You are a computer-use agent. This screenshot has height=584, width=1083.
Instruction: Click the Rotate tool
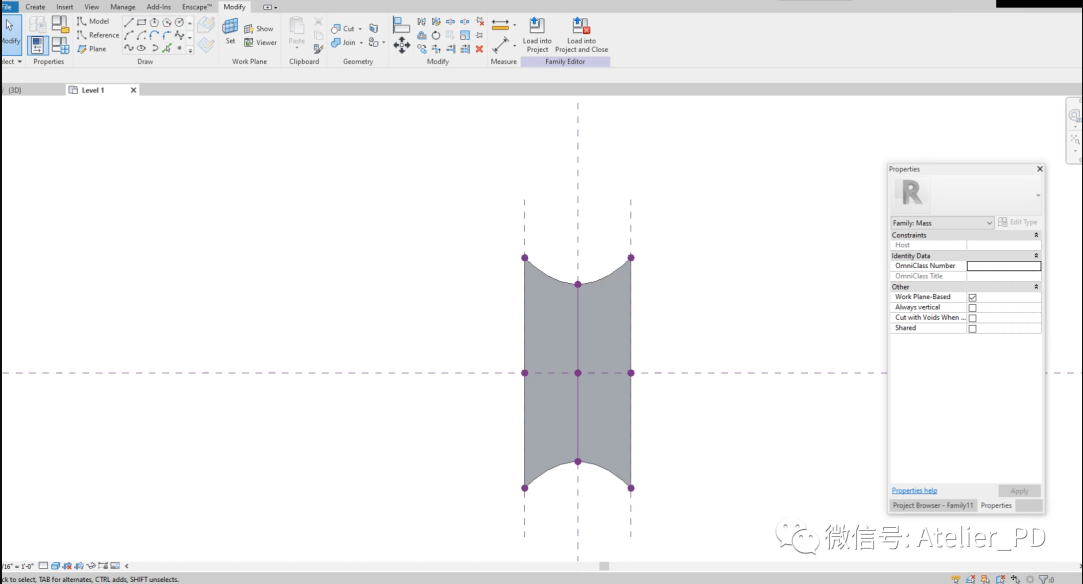436,35
